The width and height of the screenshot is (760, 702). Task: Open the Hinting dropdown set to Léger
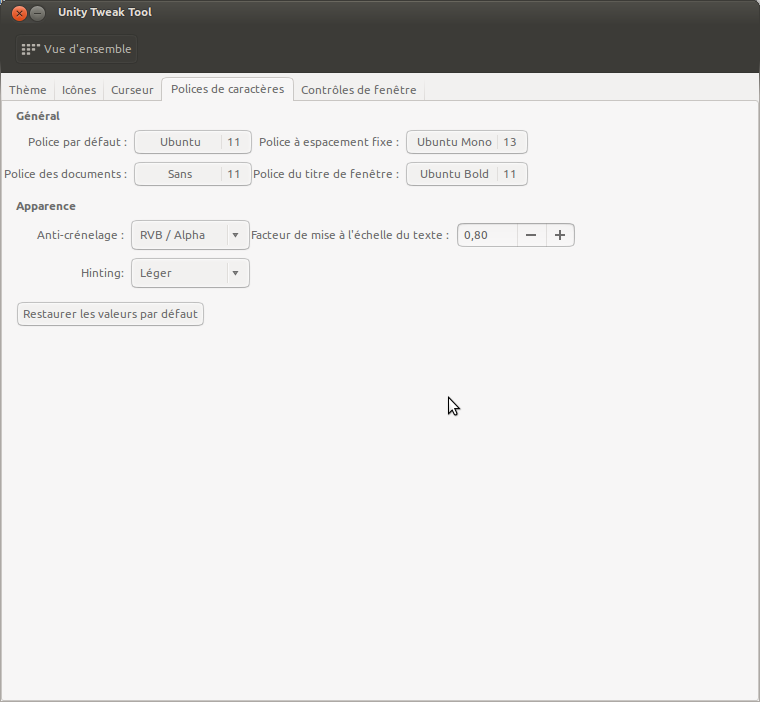click(x=190, y=273)
